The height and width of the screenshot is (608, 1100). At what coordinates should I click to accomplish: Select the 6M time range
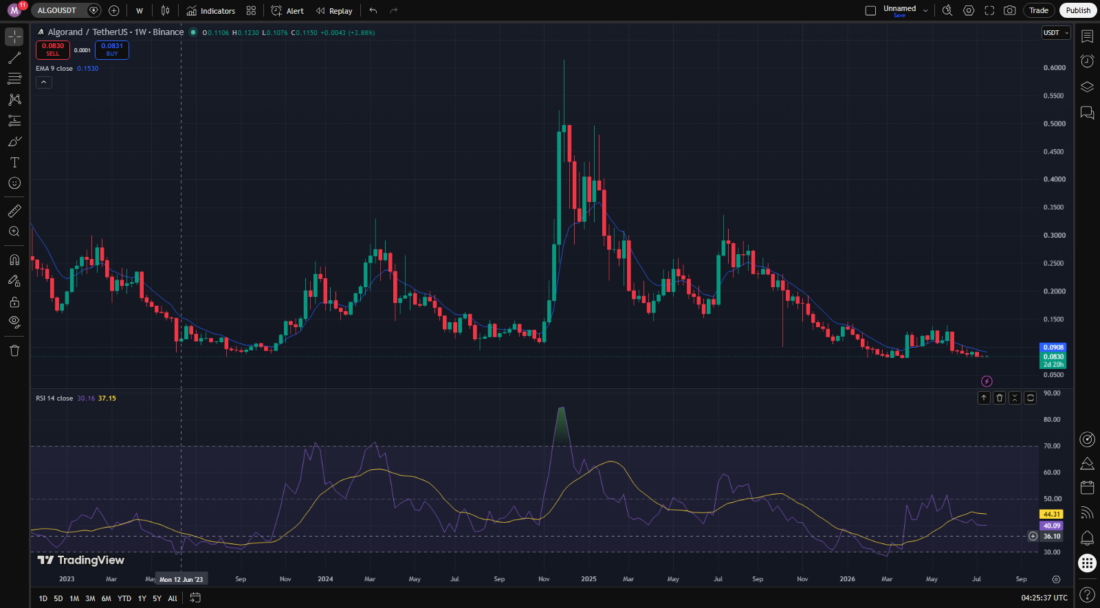click(106, 598)
